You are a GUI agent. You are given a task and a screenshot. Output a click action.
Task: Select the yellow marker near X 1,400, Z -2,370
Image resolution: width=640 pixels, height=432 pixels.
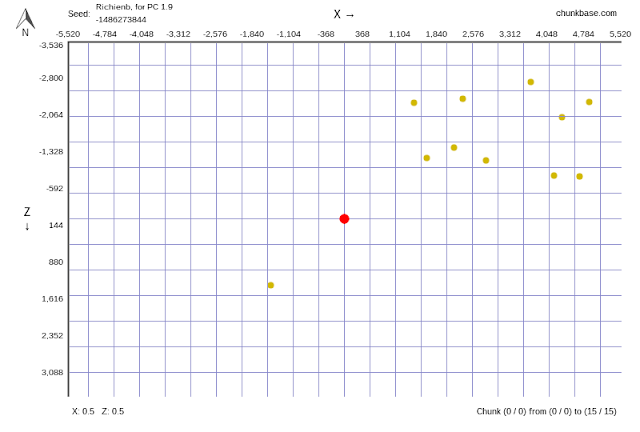414,103
